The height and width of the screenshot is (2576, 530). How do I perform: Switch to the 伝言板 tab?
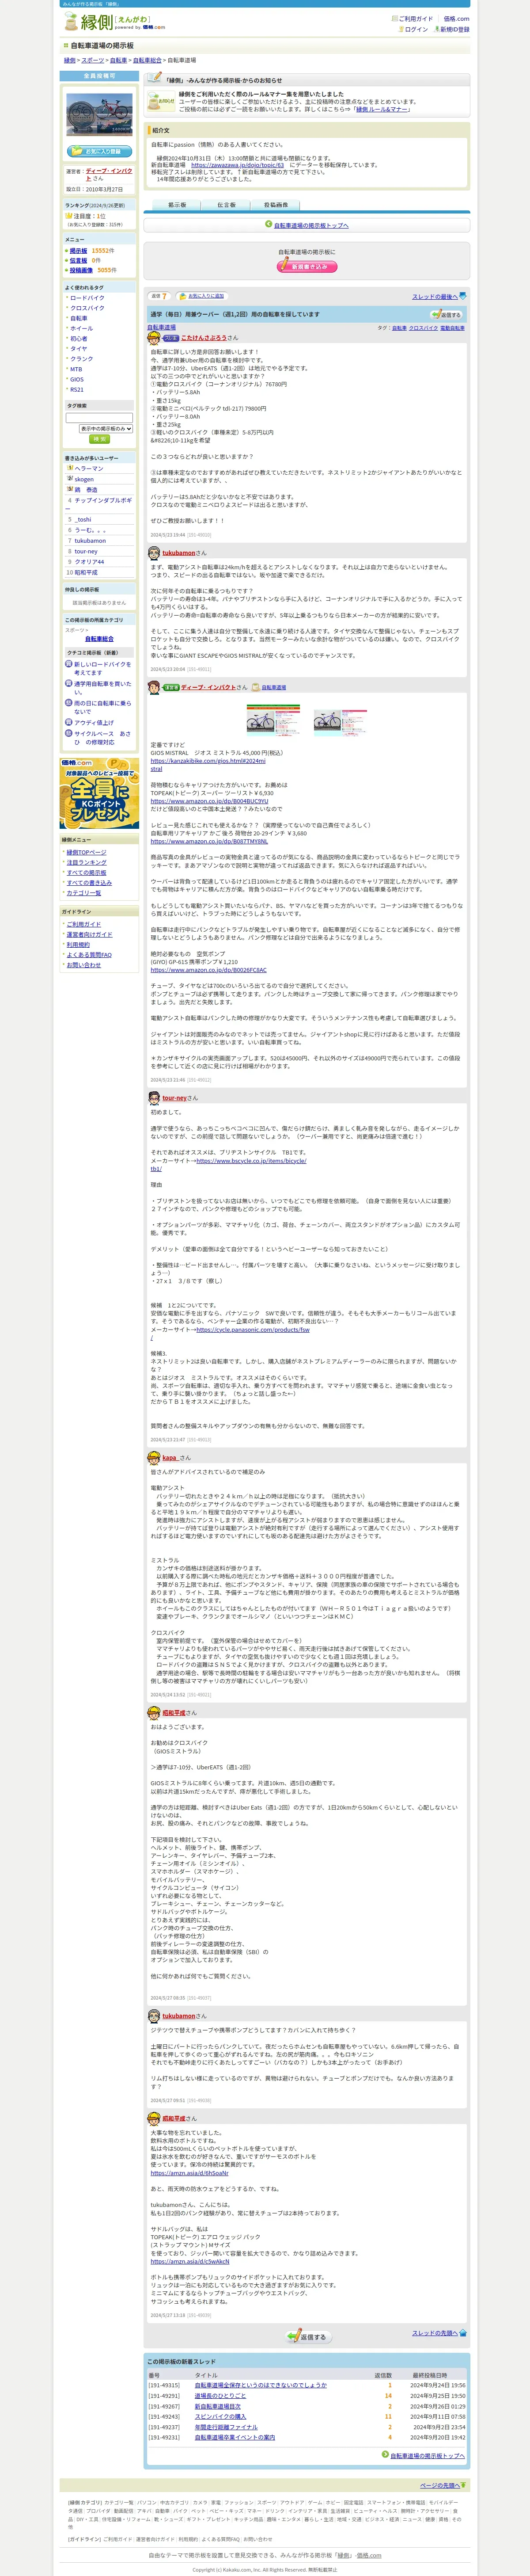[226, 205]
